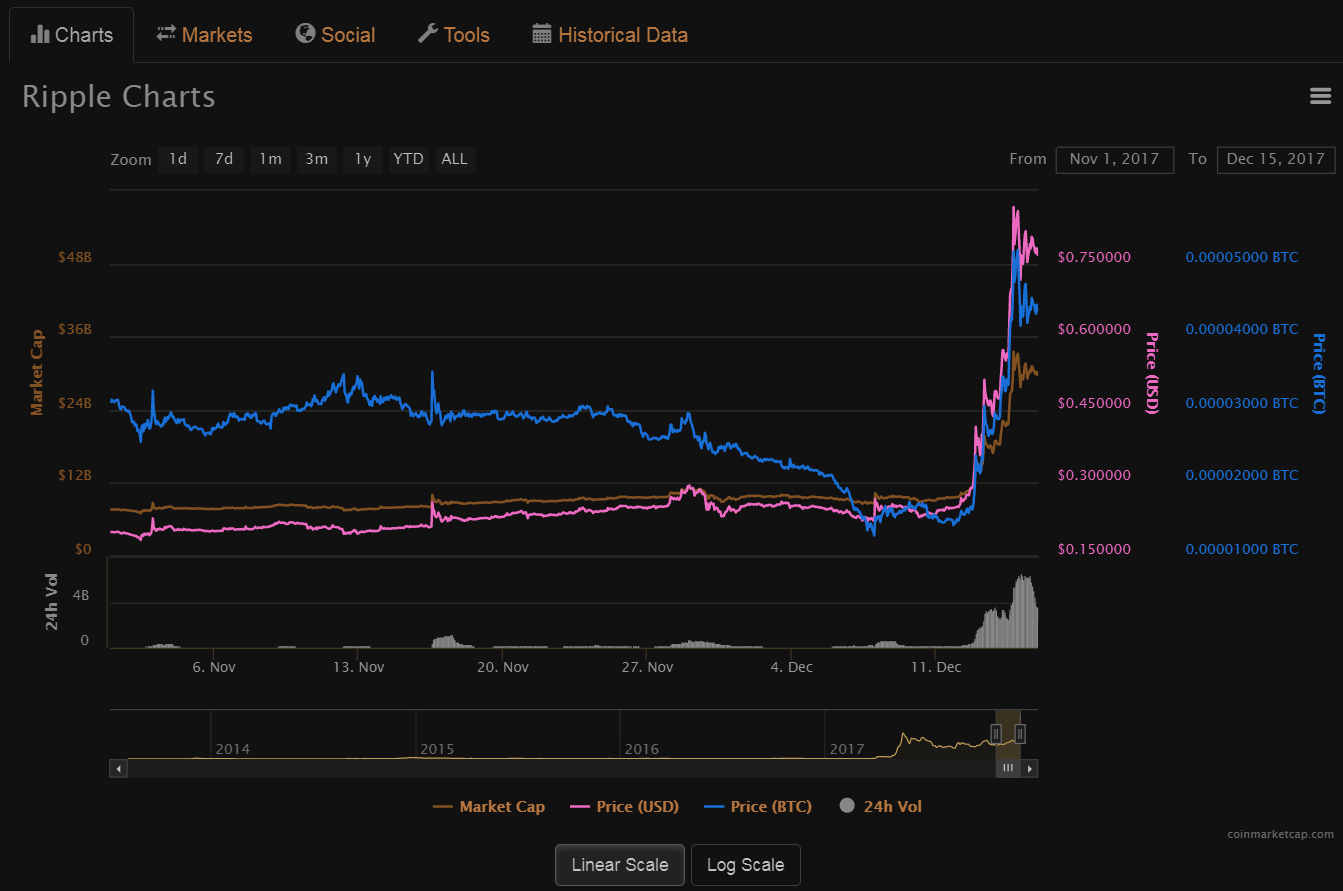The image size is (1343, 891).
Task: Click the navigator left scroll arrow
Action: [118, 768]
